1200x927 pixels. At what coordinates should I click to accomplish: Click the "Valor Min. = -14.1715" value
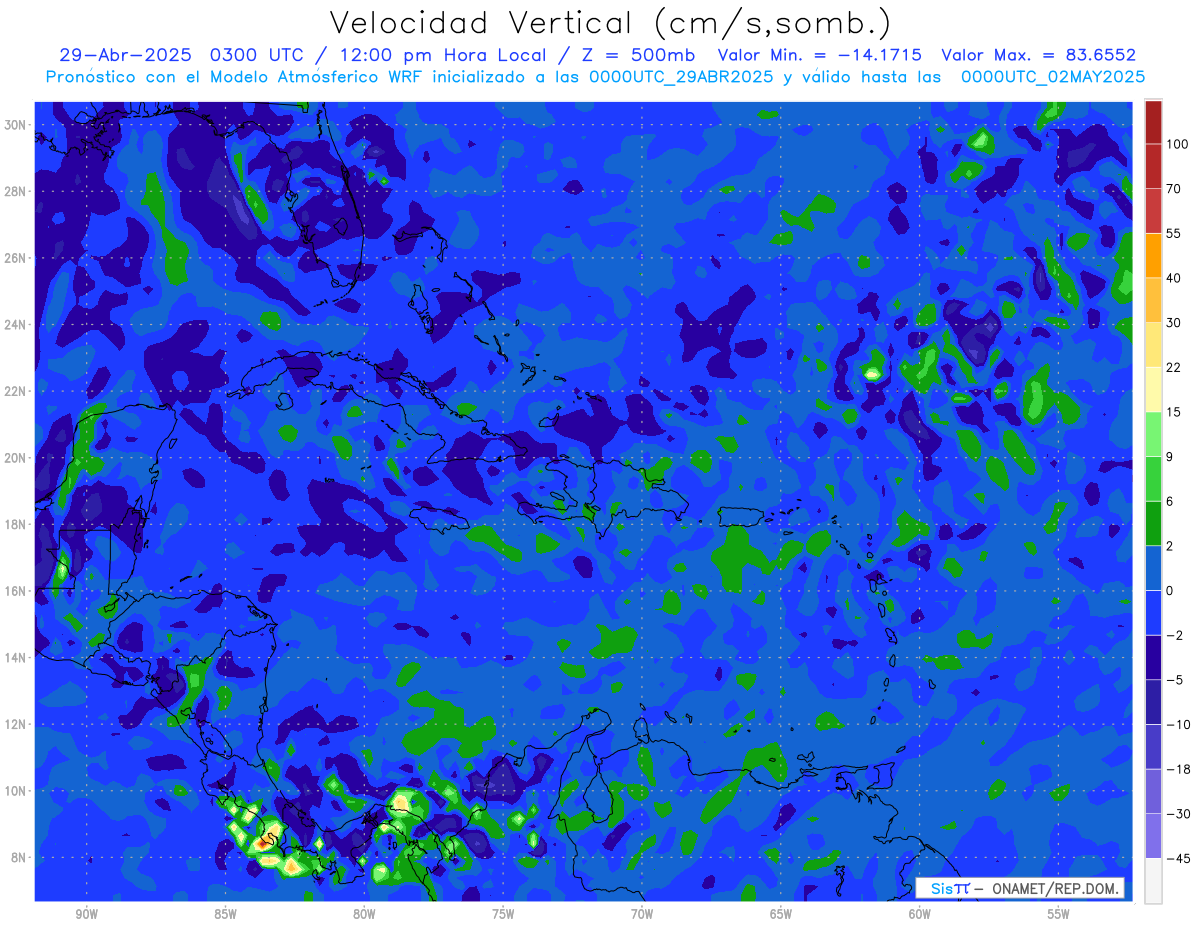(821, 56)
